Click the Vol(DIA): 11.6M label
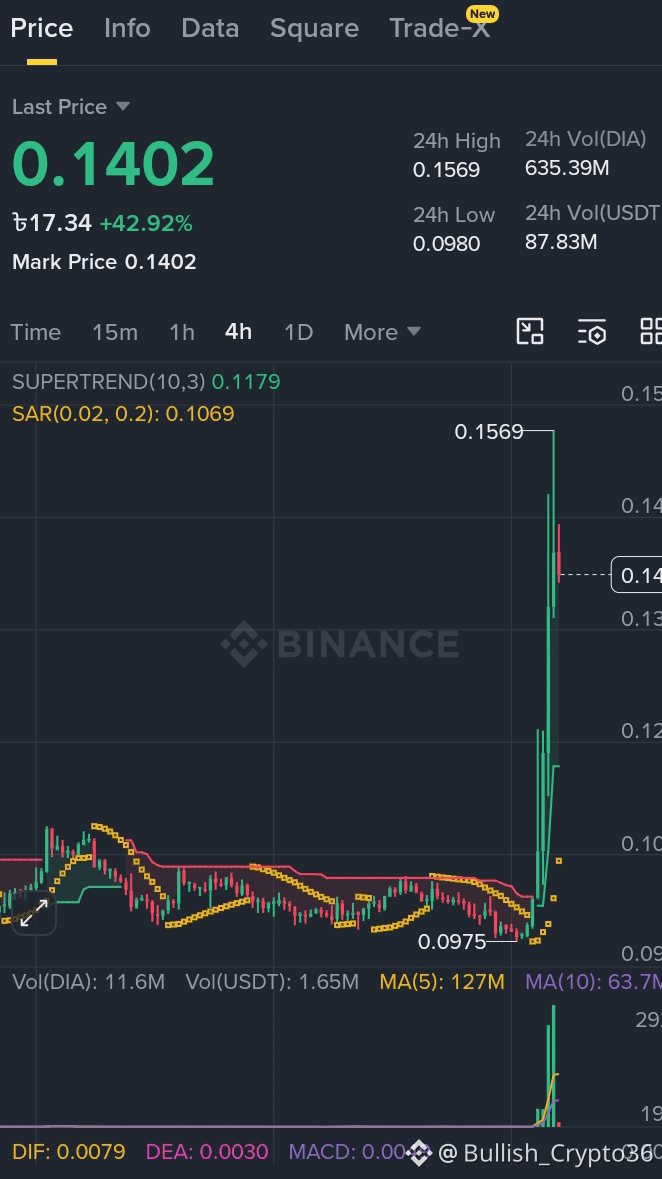The height and width of the screenshot is (1179, 662). (x=88, y=982)
